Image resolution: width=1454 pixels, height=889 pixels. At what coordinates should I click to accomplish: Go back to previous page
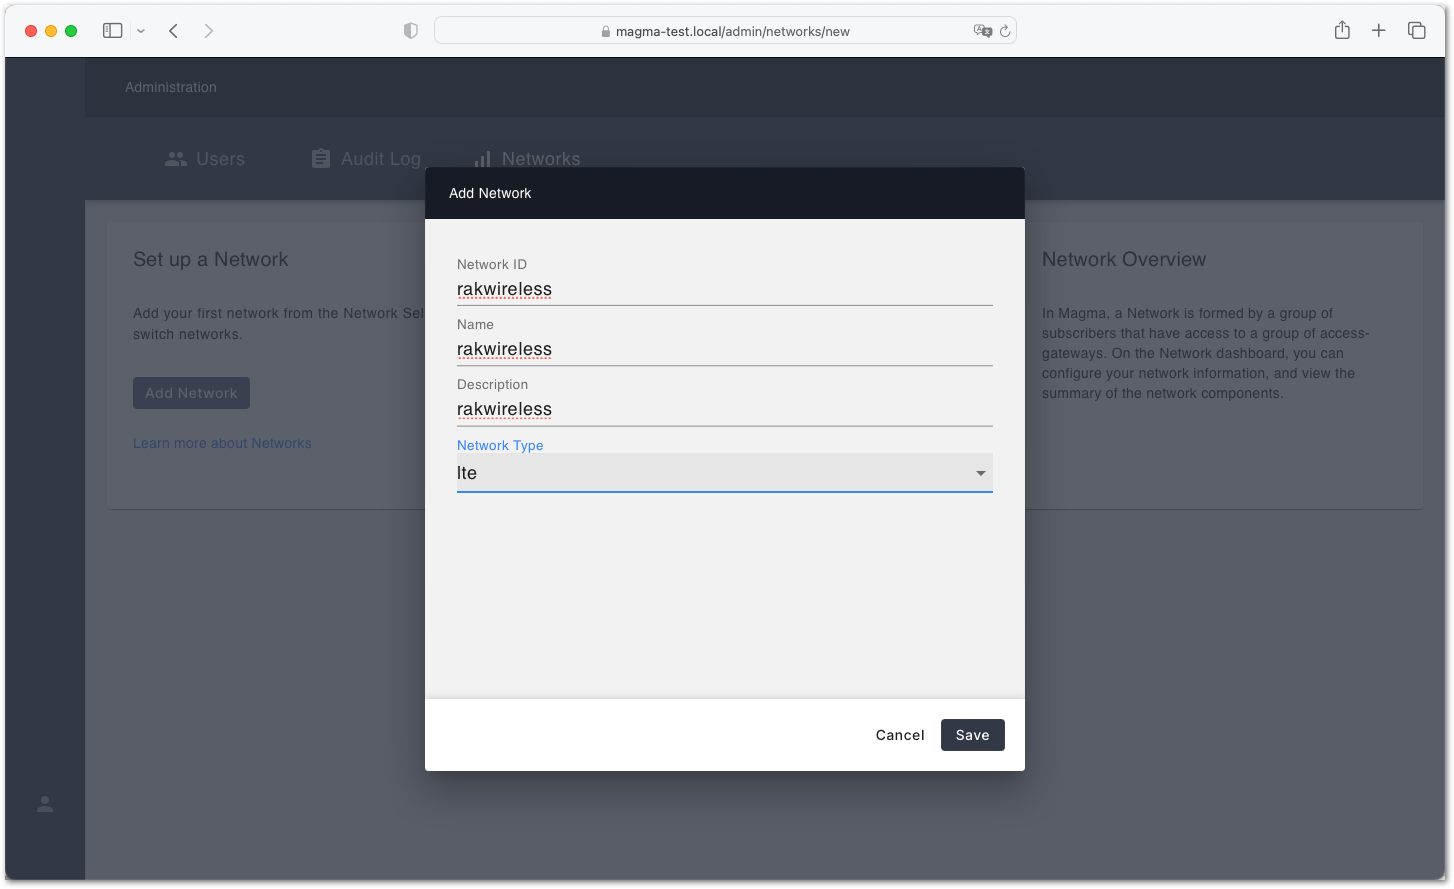point(174,31)
